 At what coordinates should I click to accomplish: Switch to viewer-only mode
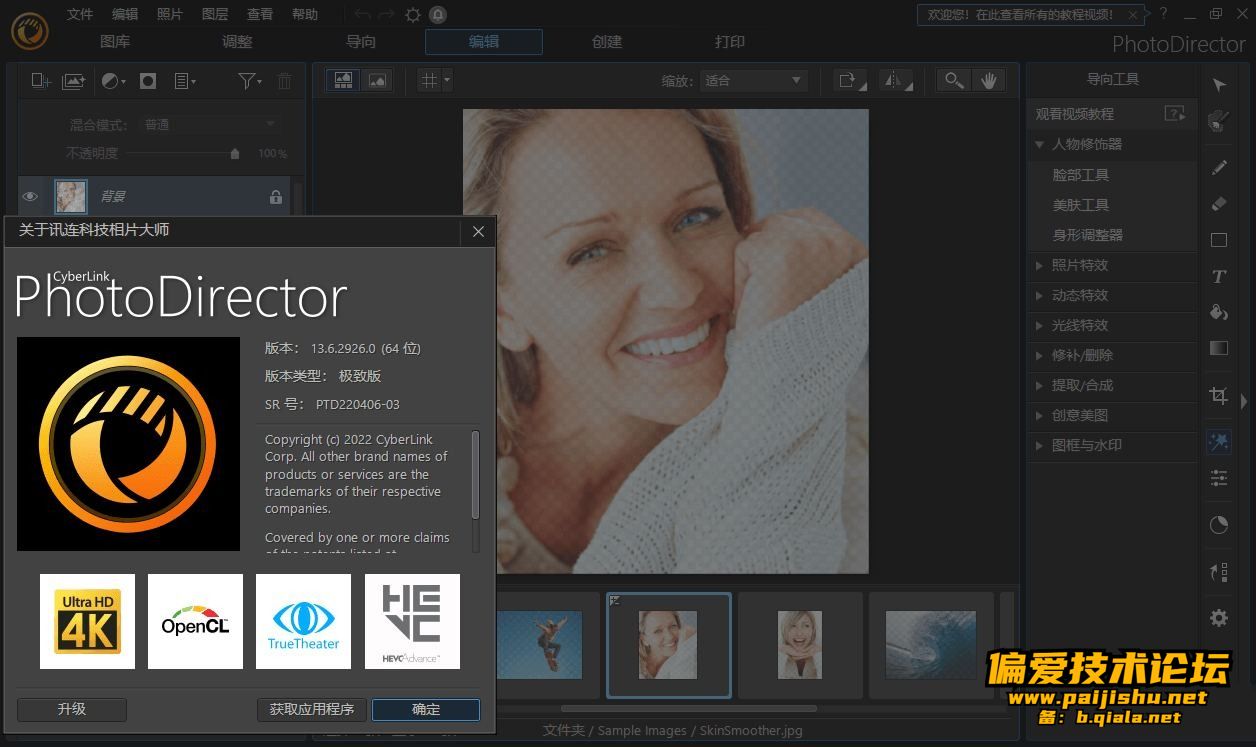pos(377,80)
